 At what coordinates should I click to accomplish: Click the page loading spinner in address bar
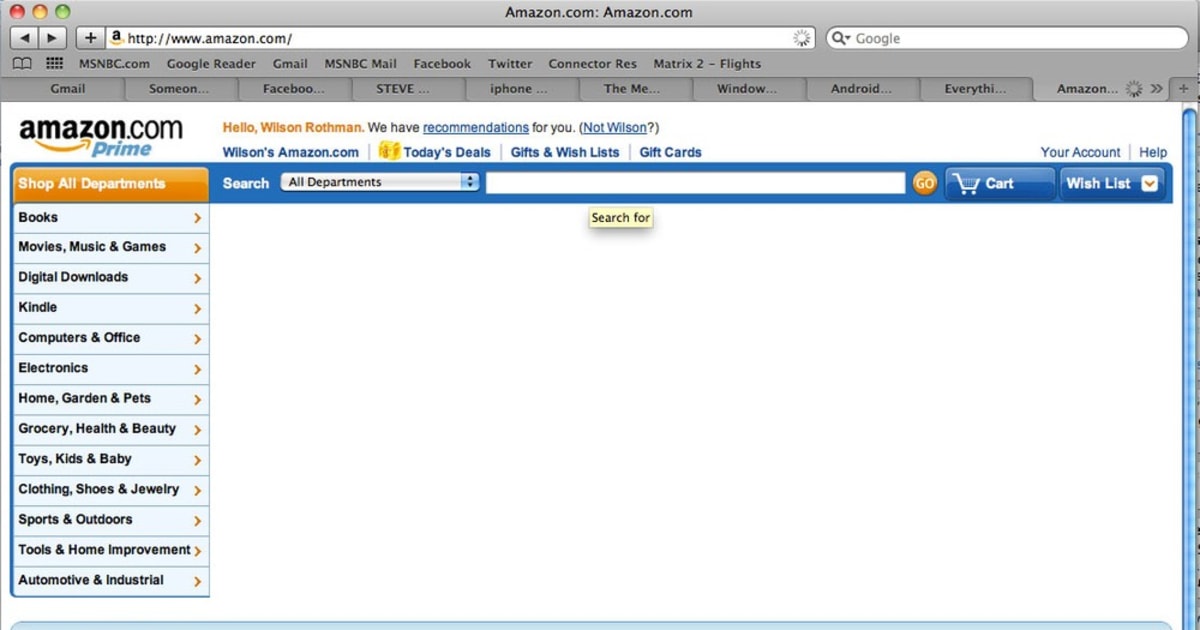(x=802, y=38)
